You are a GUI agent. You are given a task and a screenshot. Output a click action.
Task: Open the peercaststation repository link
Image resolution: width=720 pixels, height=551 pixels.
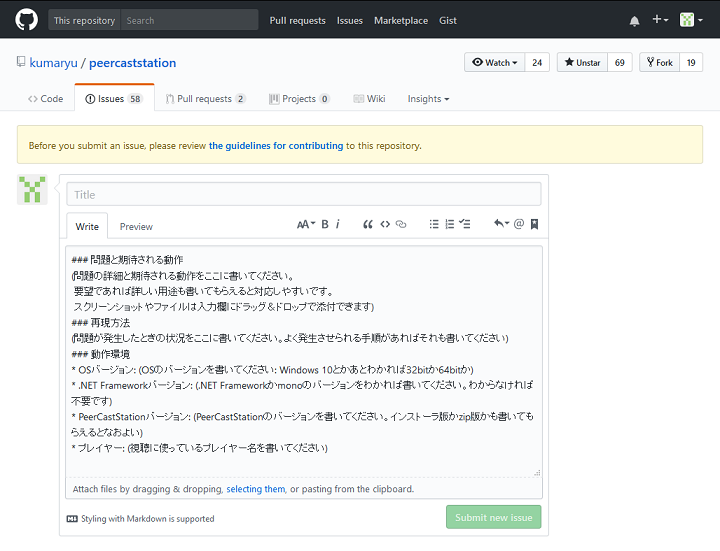(x=132, y=63)
